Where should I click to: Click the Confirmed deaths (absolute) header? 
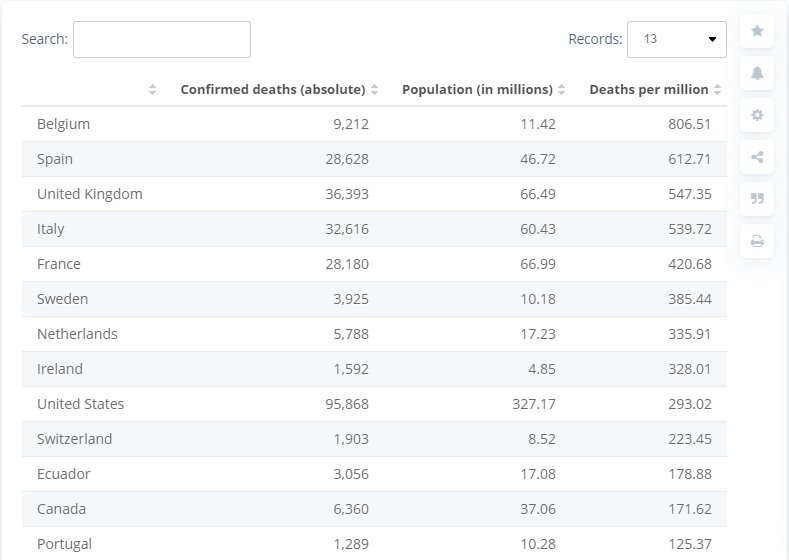(273, 90)
